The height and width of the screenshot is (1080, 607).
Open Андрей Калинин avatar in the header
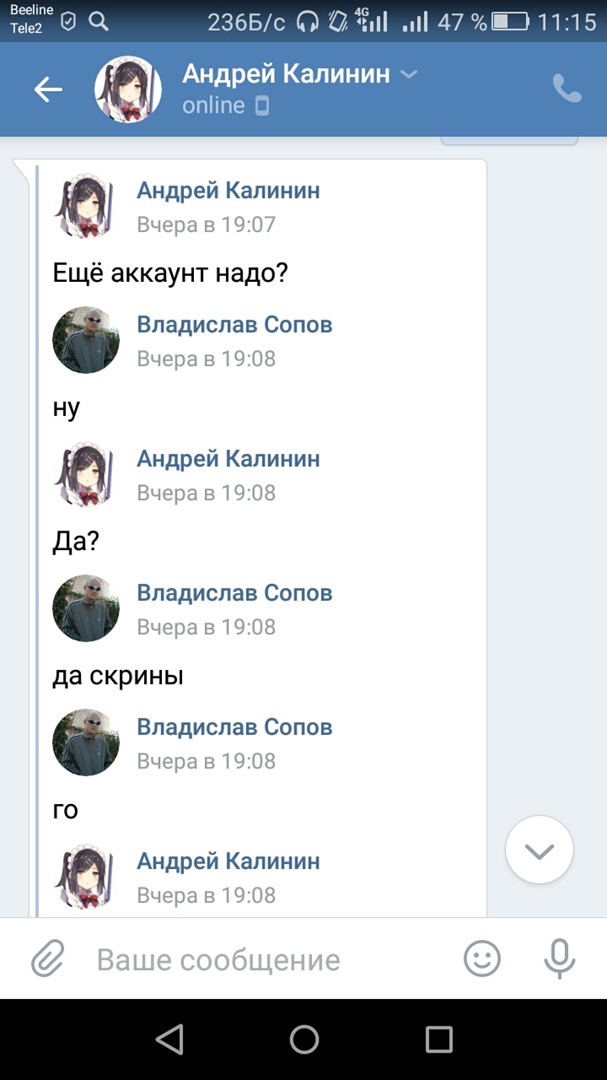point(128,90)
